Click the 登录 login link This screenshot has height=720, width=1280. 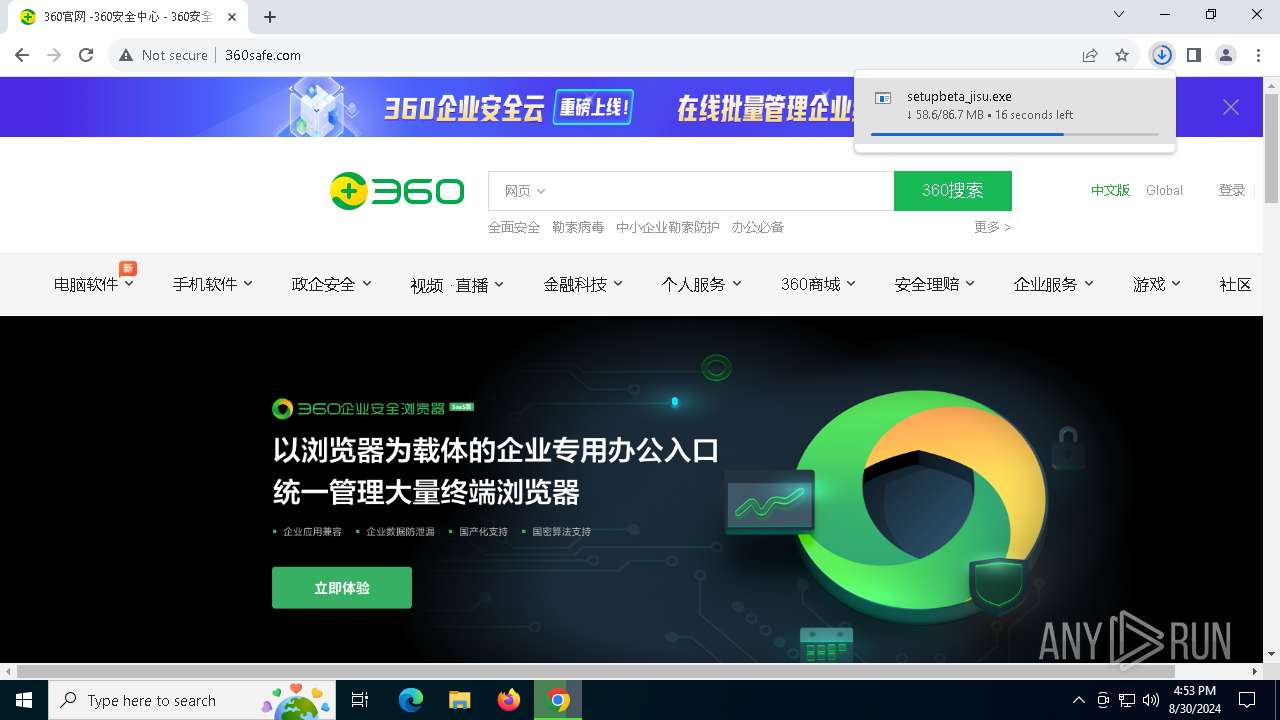pyautogui.click(x=1232, y=190)
